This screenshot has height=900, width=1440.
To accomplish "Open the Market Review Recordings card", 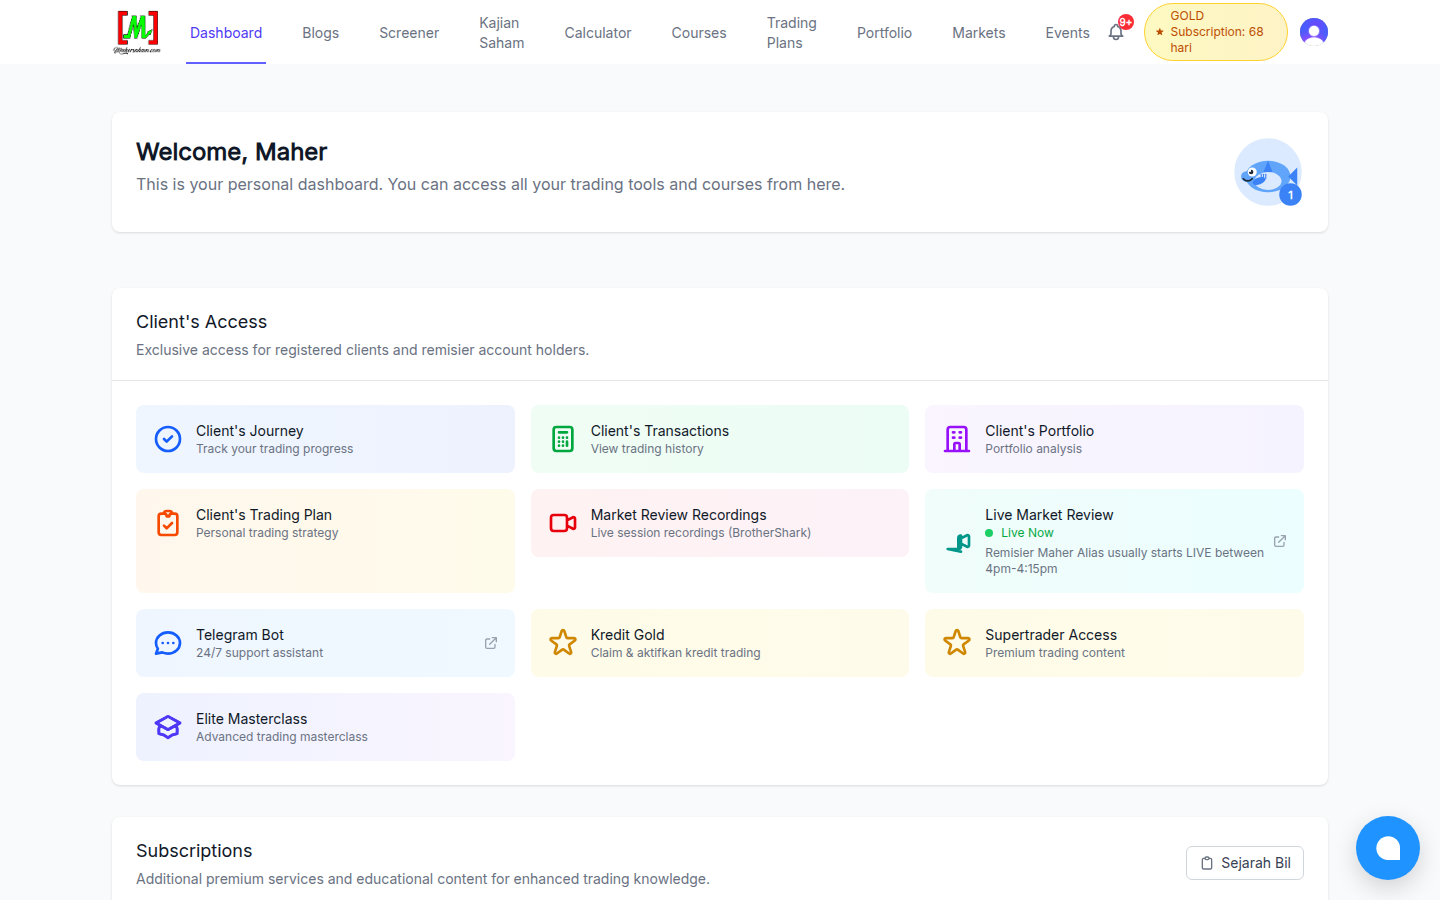I will coord(720,523).
